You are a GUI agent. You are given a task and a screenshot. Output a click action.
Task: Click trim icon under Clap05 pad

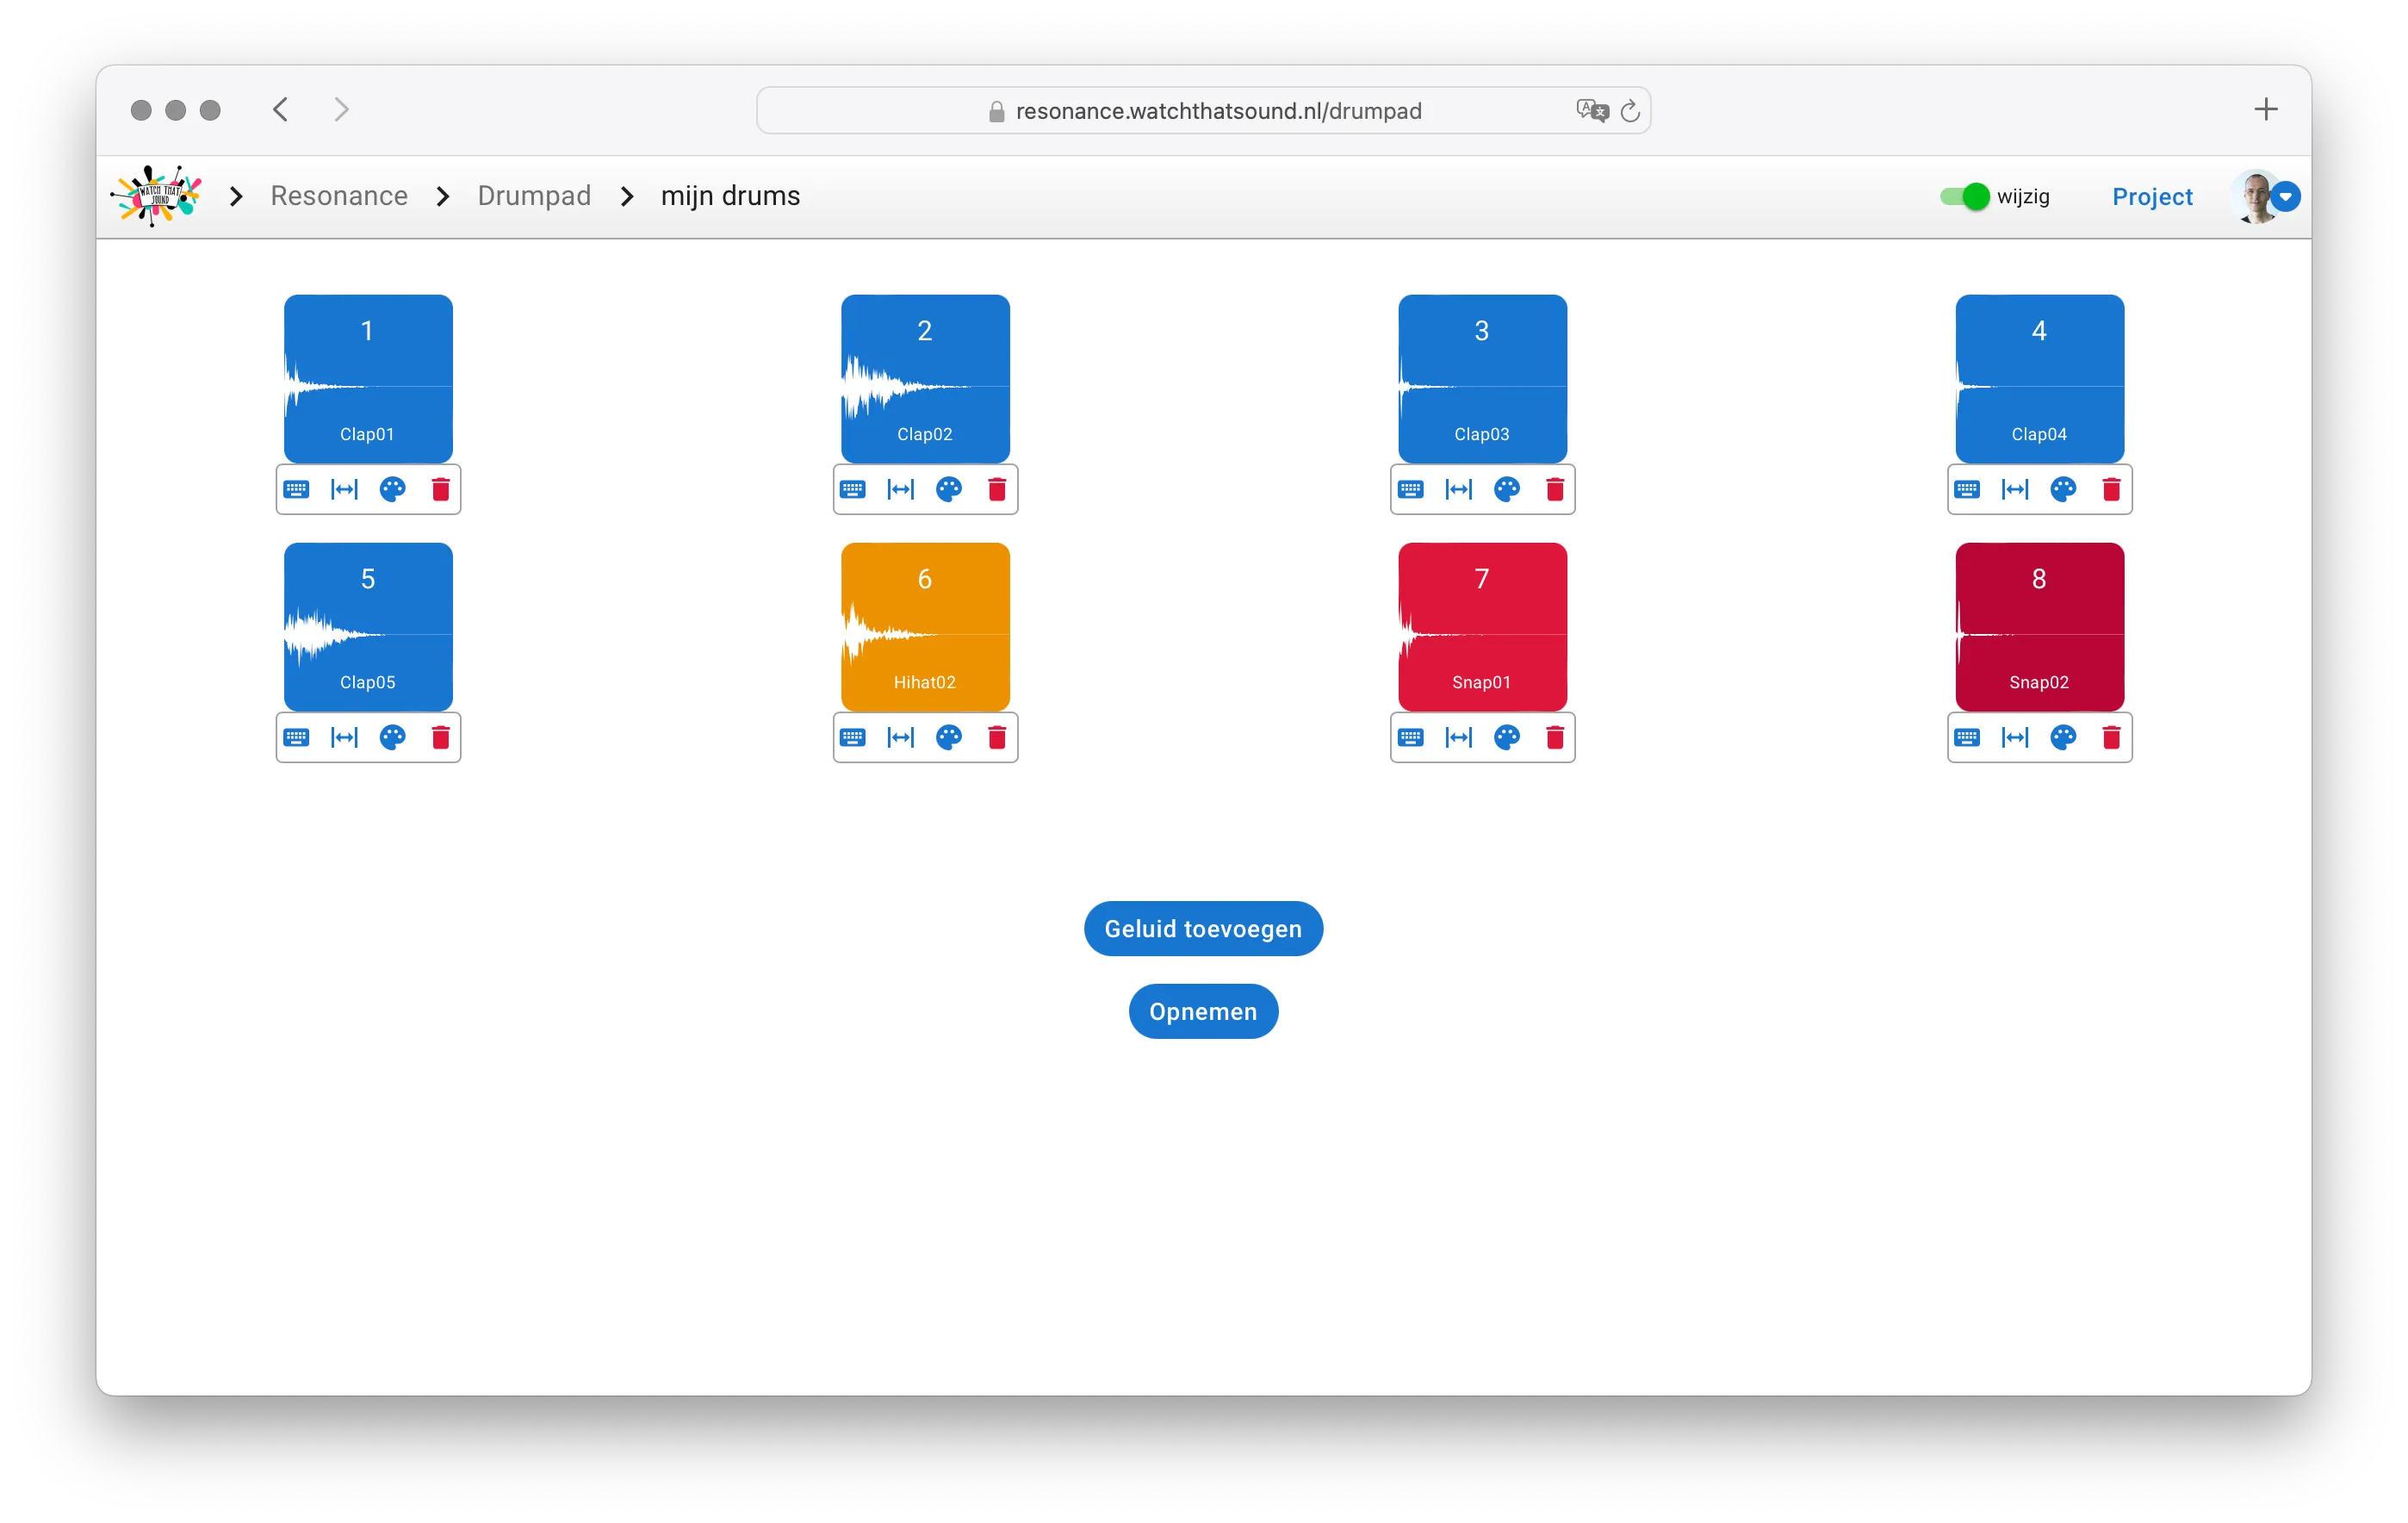344,737
